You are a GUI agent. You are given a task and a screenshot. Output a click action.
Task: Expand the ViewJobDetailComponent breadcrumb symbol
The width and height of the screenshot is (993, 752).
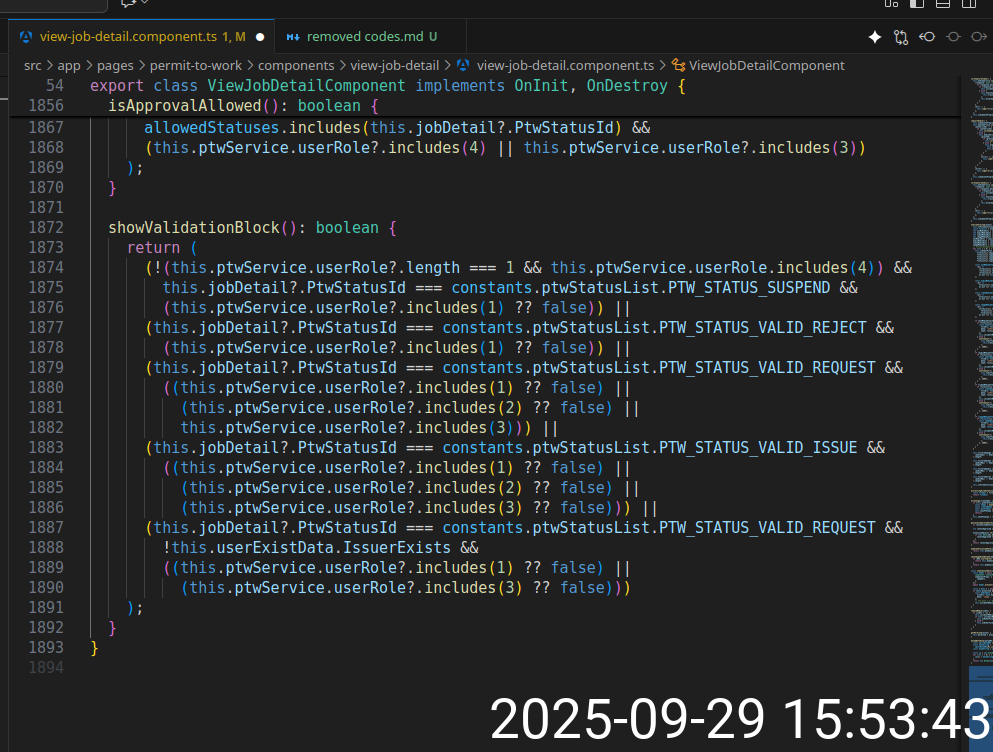[x=766, y=65]
